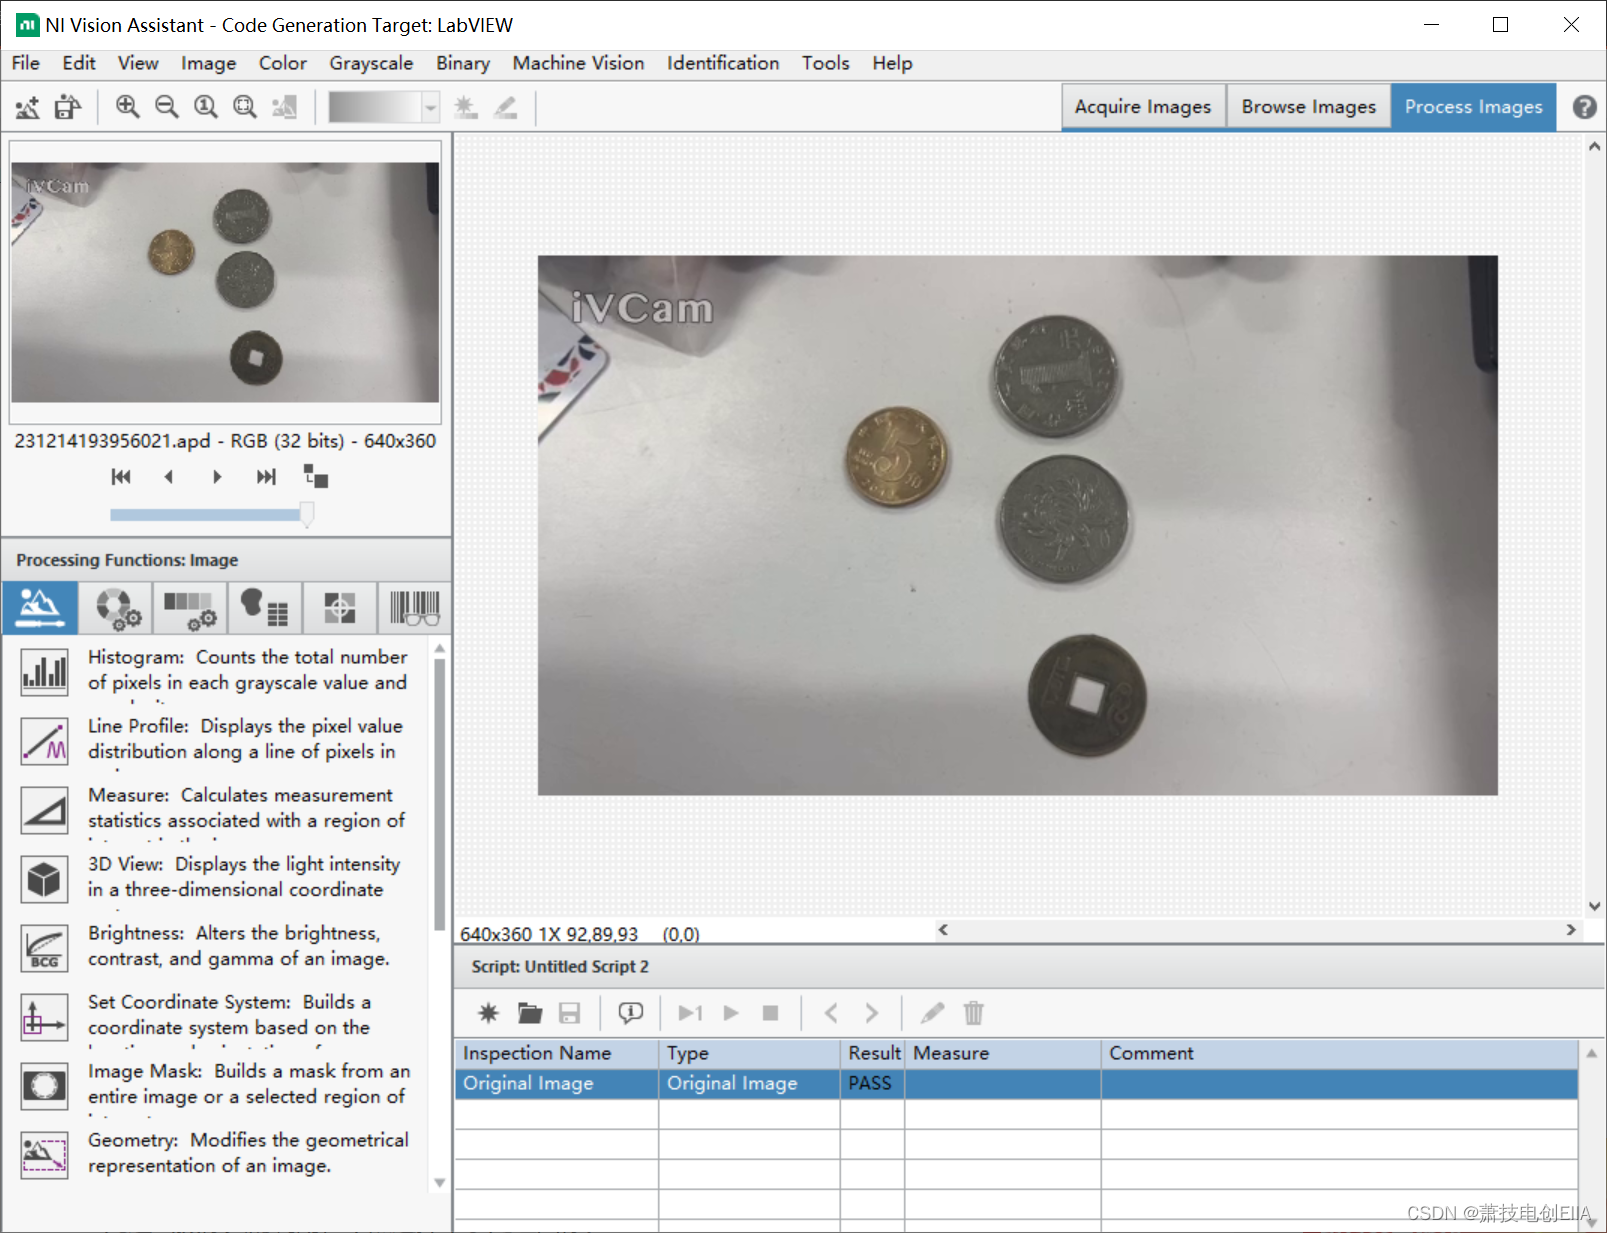The image size is (1607, 1233).
Task: Jump to last image
Action: click(266, 477)
